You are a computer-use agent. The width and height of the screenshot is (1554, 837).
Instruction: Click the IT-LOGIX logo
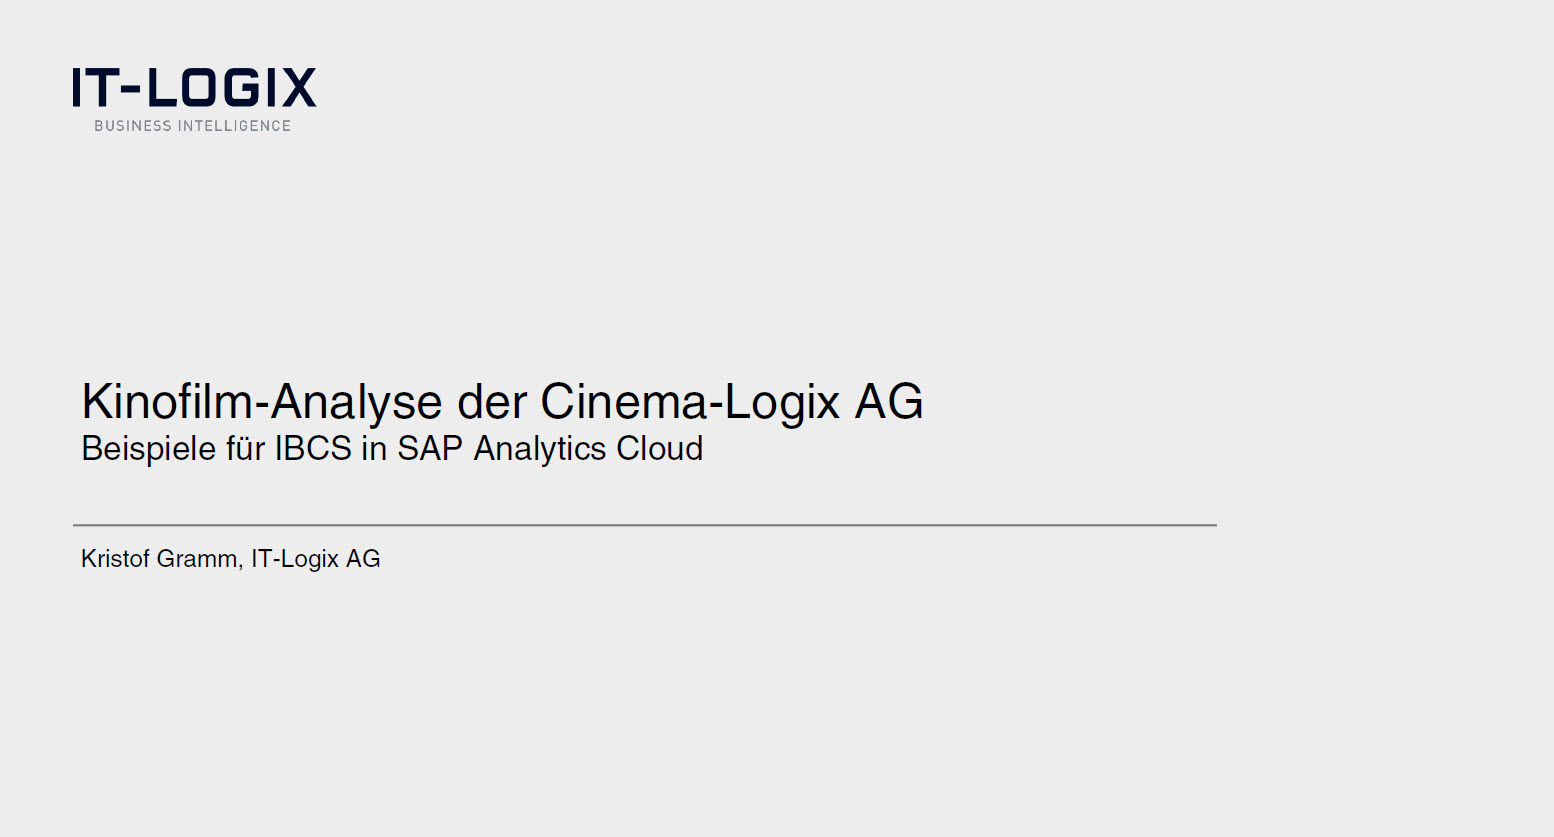[x=194, y=99]
